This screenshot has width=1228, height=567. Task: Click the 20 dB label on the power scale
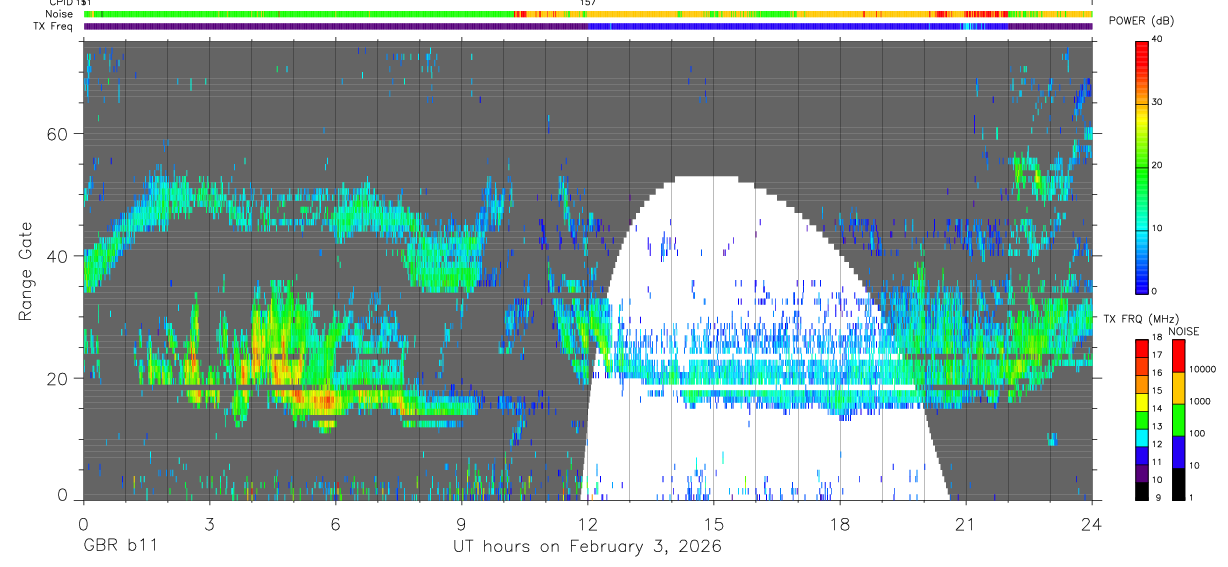pos(1159,165)
